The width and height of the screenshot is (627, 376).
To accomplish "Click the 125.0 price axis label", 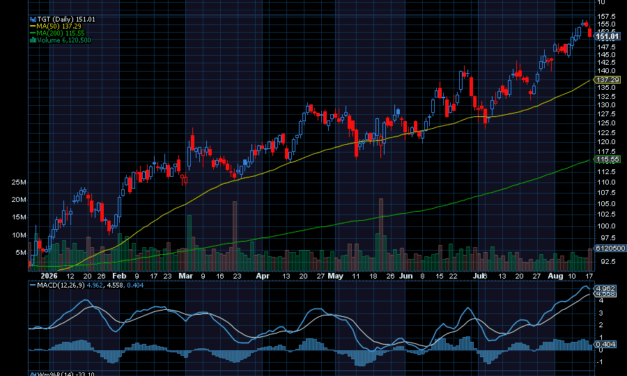I will pos(607,123).
